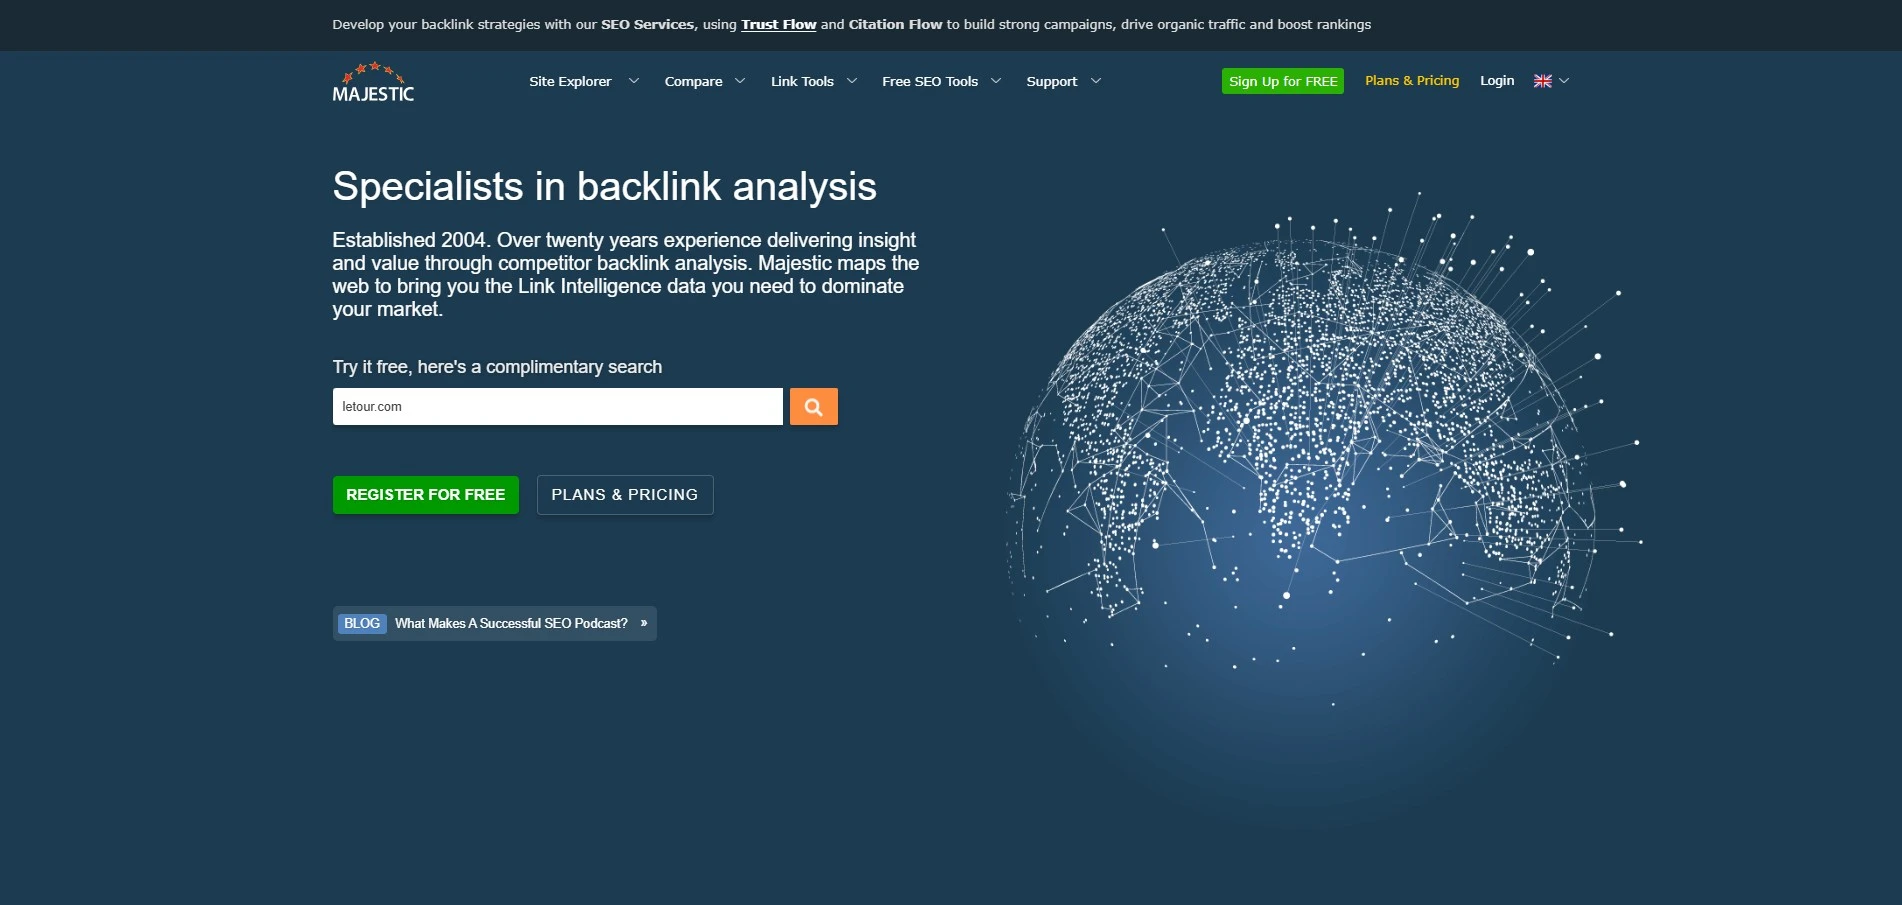
Task: Focus the letour.com search field
Action: click(558, 407)
